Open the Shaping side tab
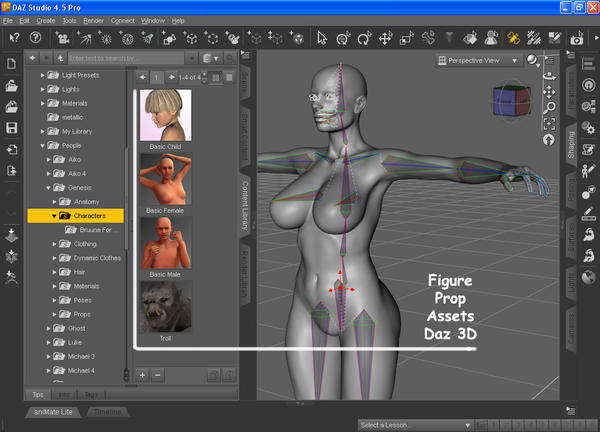600x432 pixels. pos(571,145)
